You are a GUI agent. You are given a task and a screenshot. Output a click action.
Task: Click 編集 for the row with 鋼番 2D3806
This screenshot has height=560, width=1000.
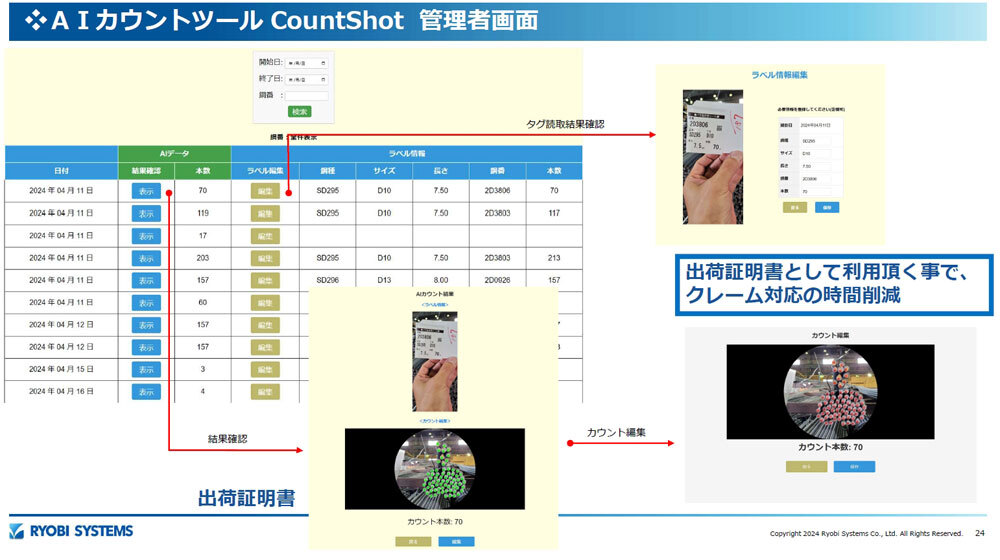[265, 191]
